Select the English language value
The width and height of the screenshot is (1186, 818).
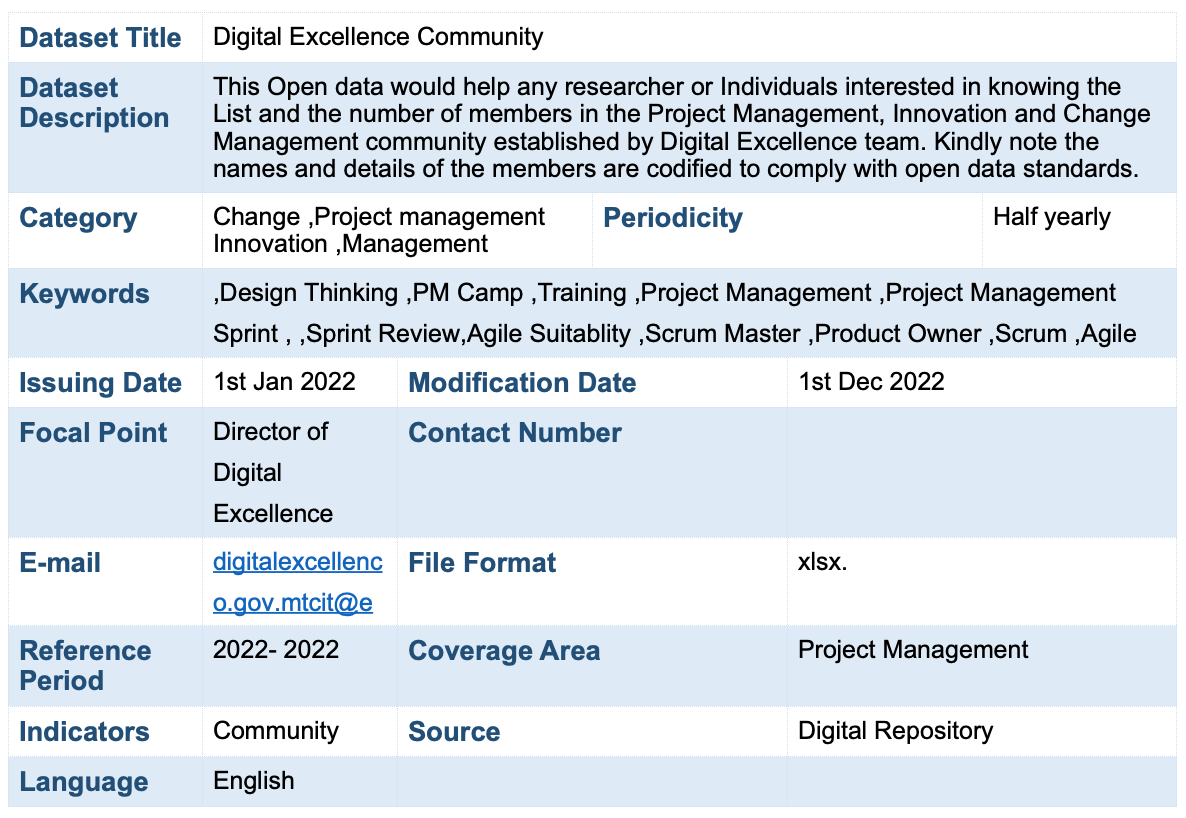click(254, 781)
